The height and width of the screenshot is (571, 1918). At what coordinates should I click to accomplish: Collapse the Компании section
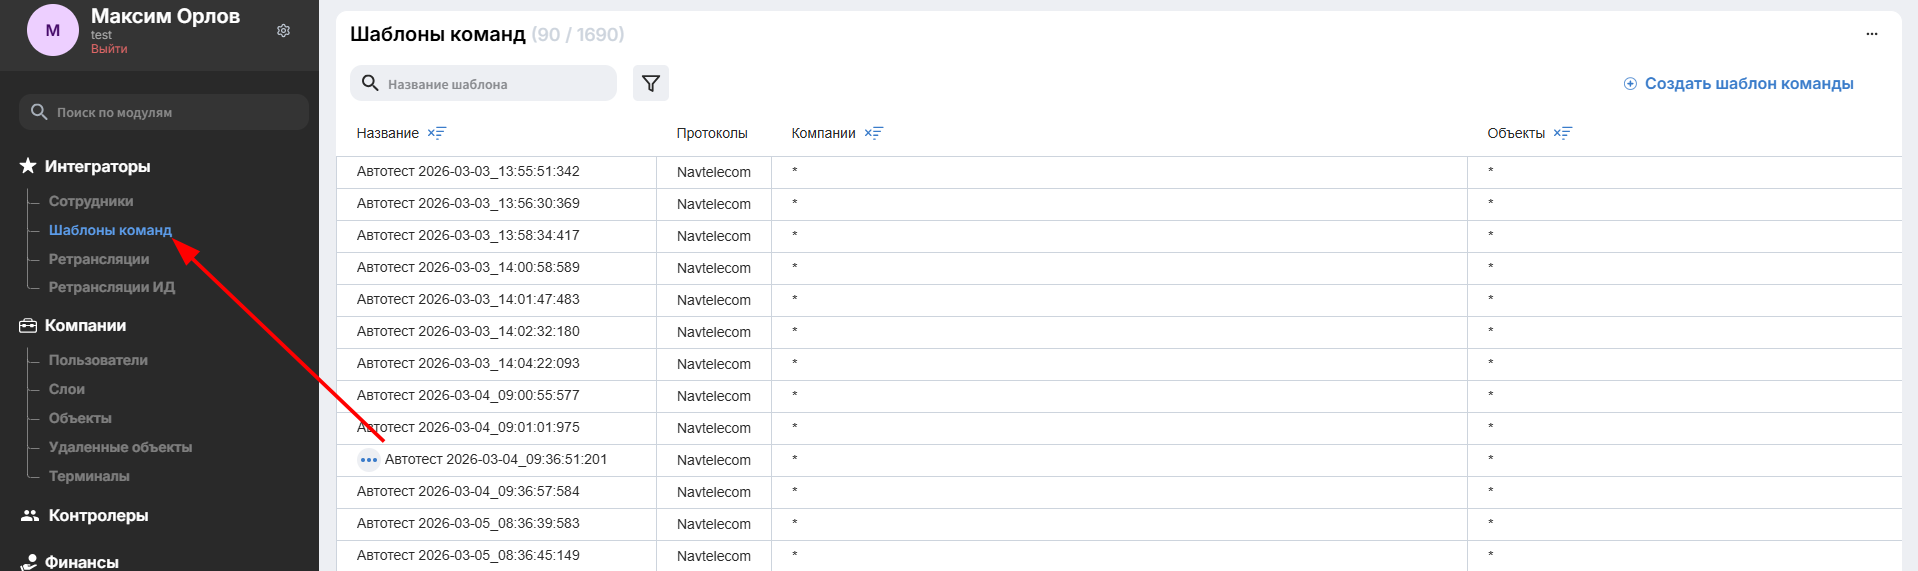pos(85,326)
